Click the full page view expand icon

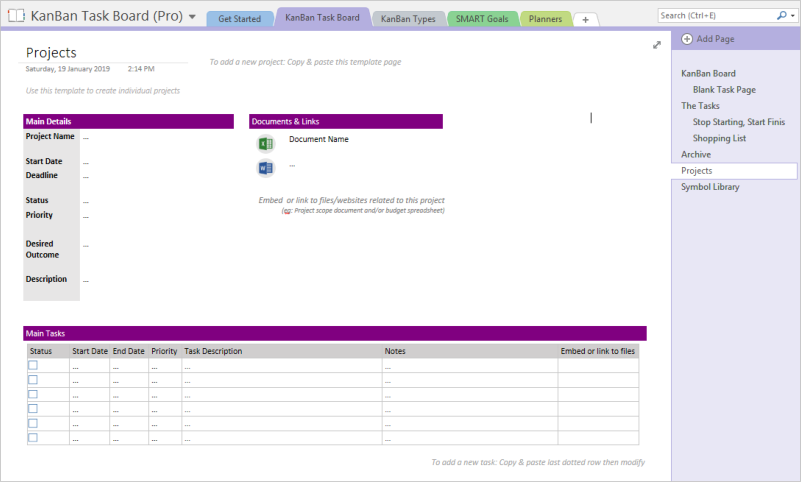[657, 45]
